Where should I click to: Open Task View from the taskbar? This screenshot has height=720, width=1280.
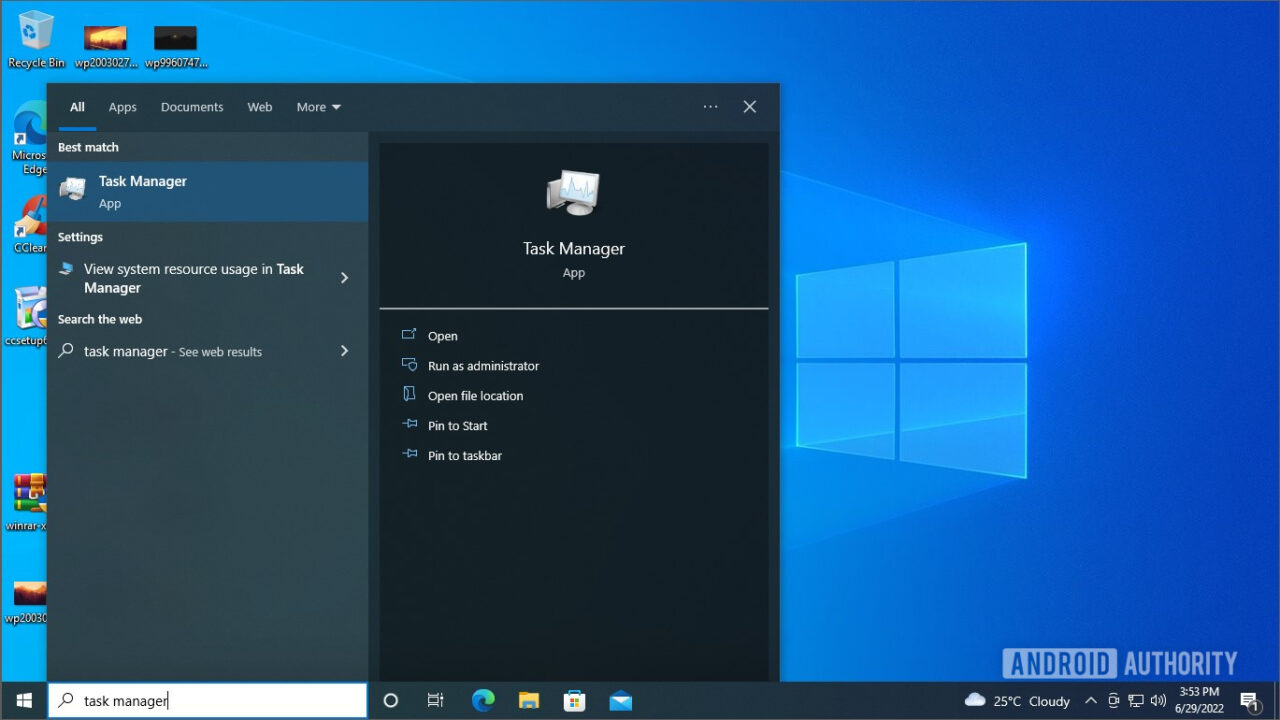(435, 700)
